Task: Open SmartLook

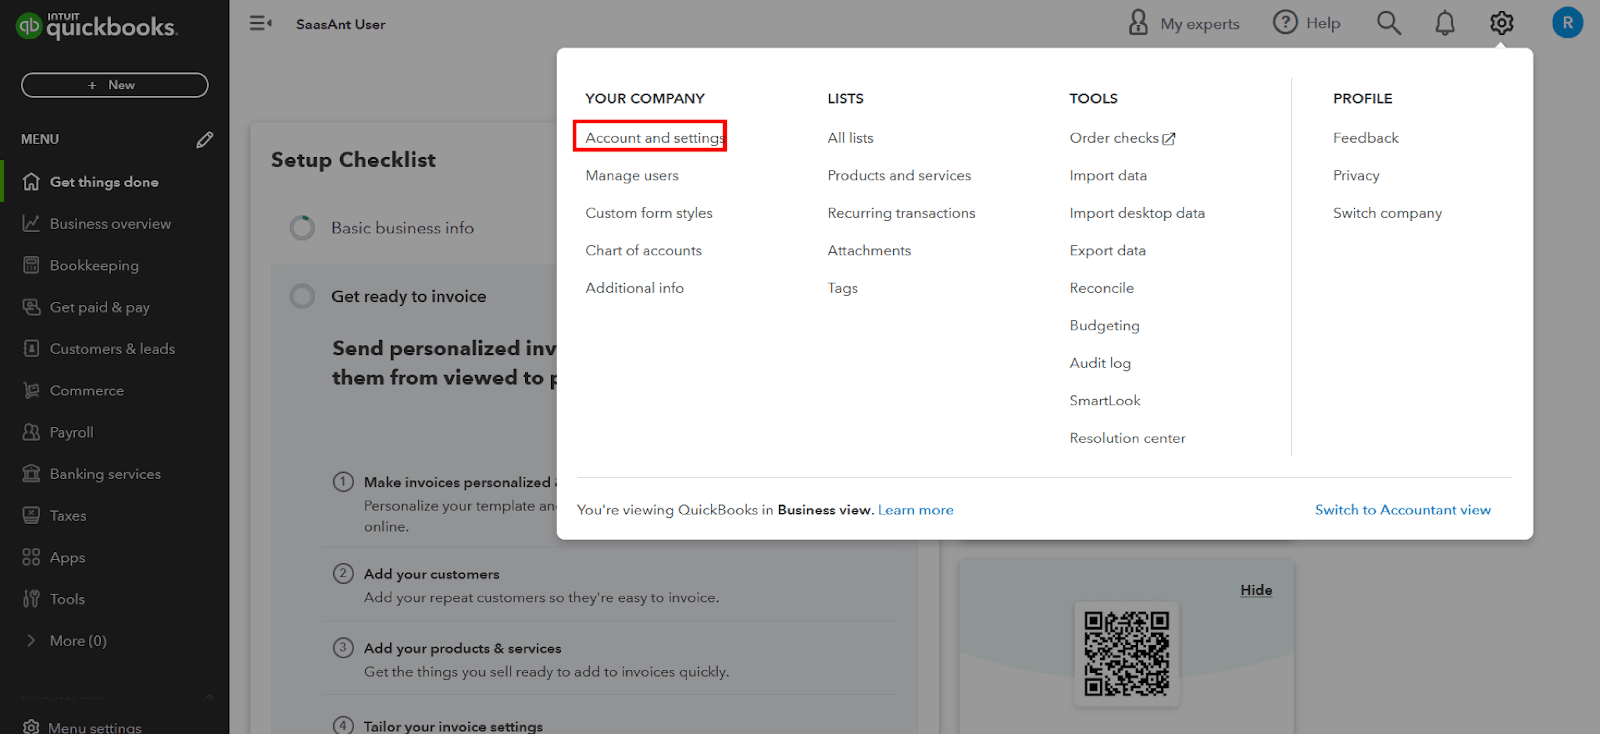Action: [x=1105, y=400]
